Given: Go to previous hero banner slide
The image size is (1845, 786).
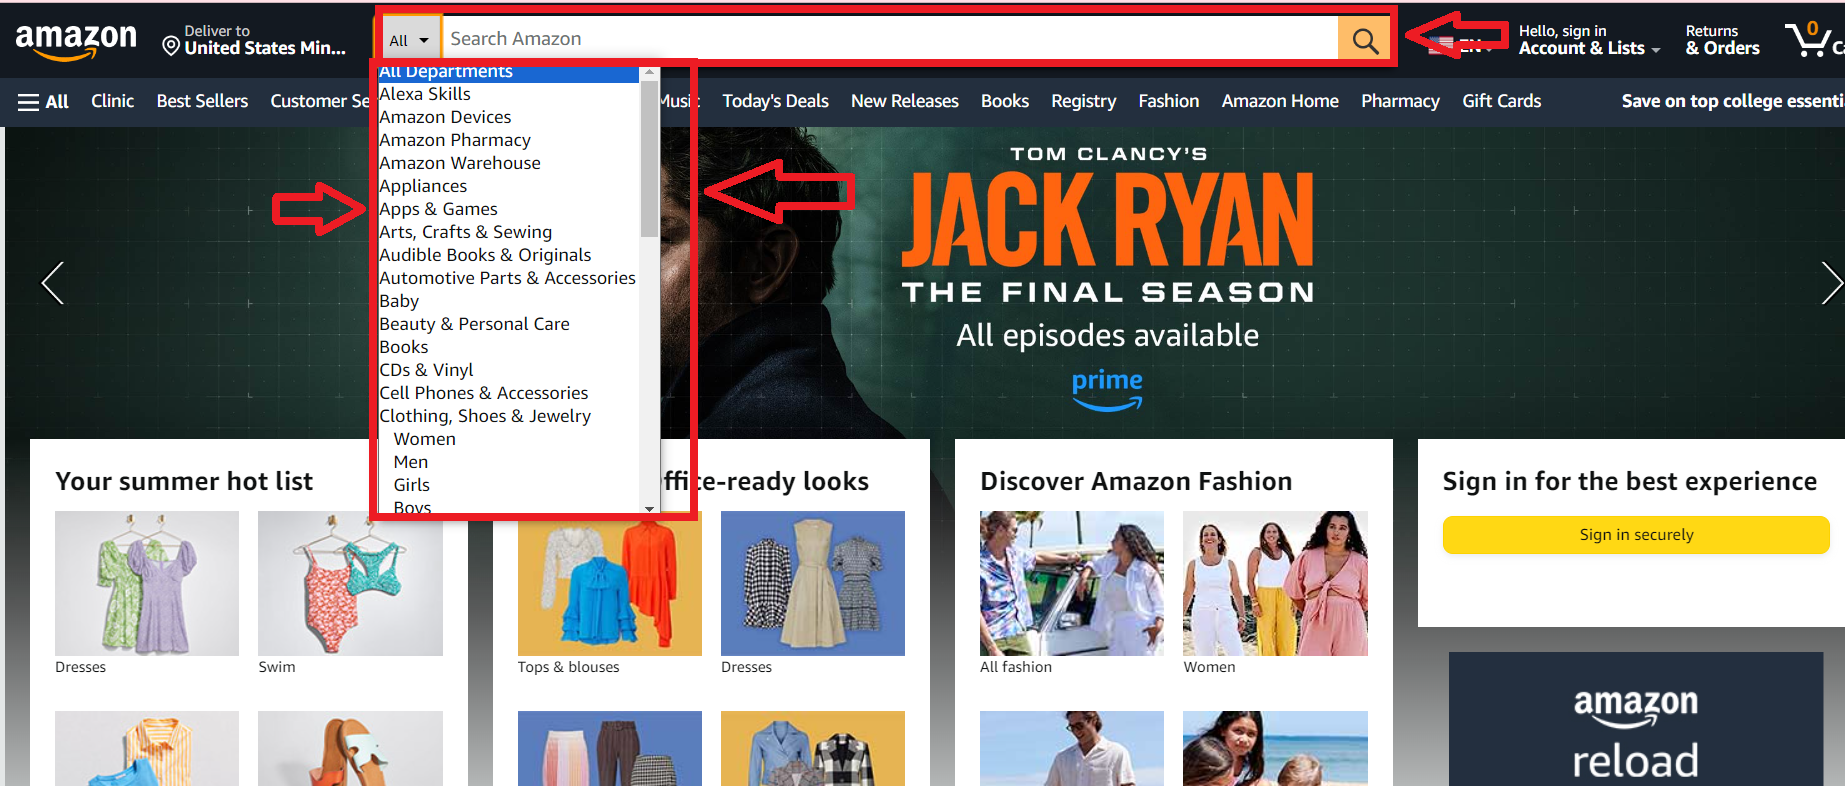Looking at the screenshot, I should pos(53,283).
